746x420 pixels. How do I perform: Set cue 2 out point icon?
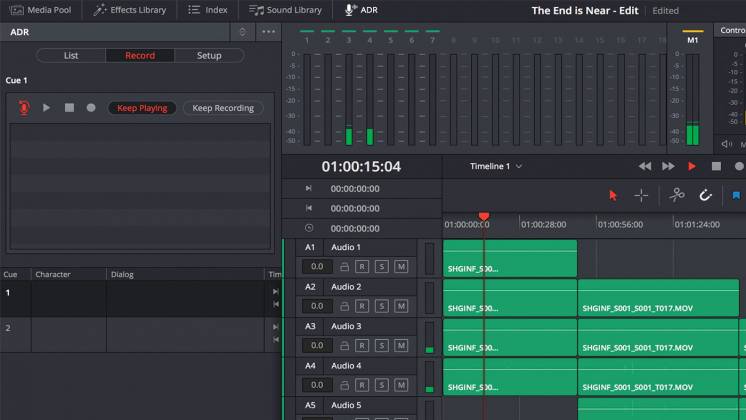(x=275, y=339)
